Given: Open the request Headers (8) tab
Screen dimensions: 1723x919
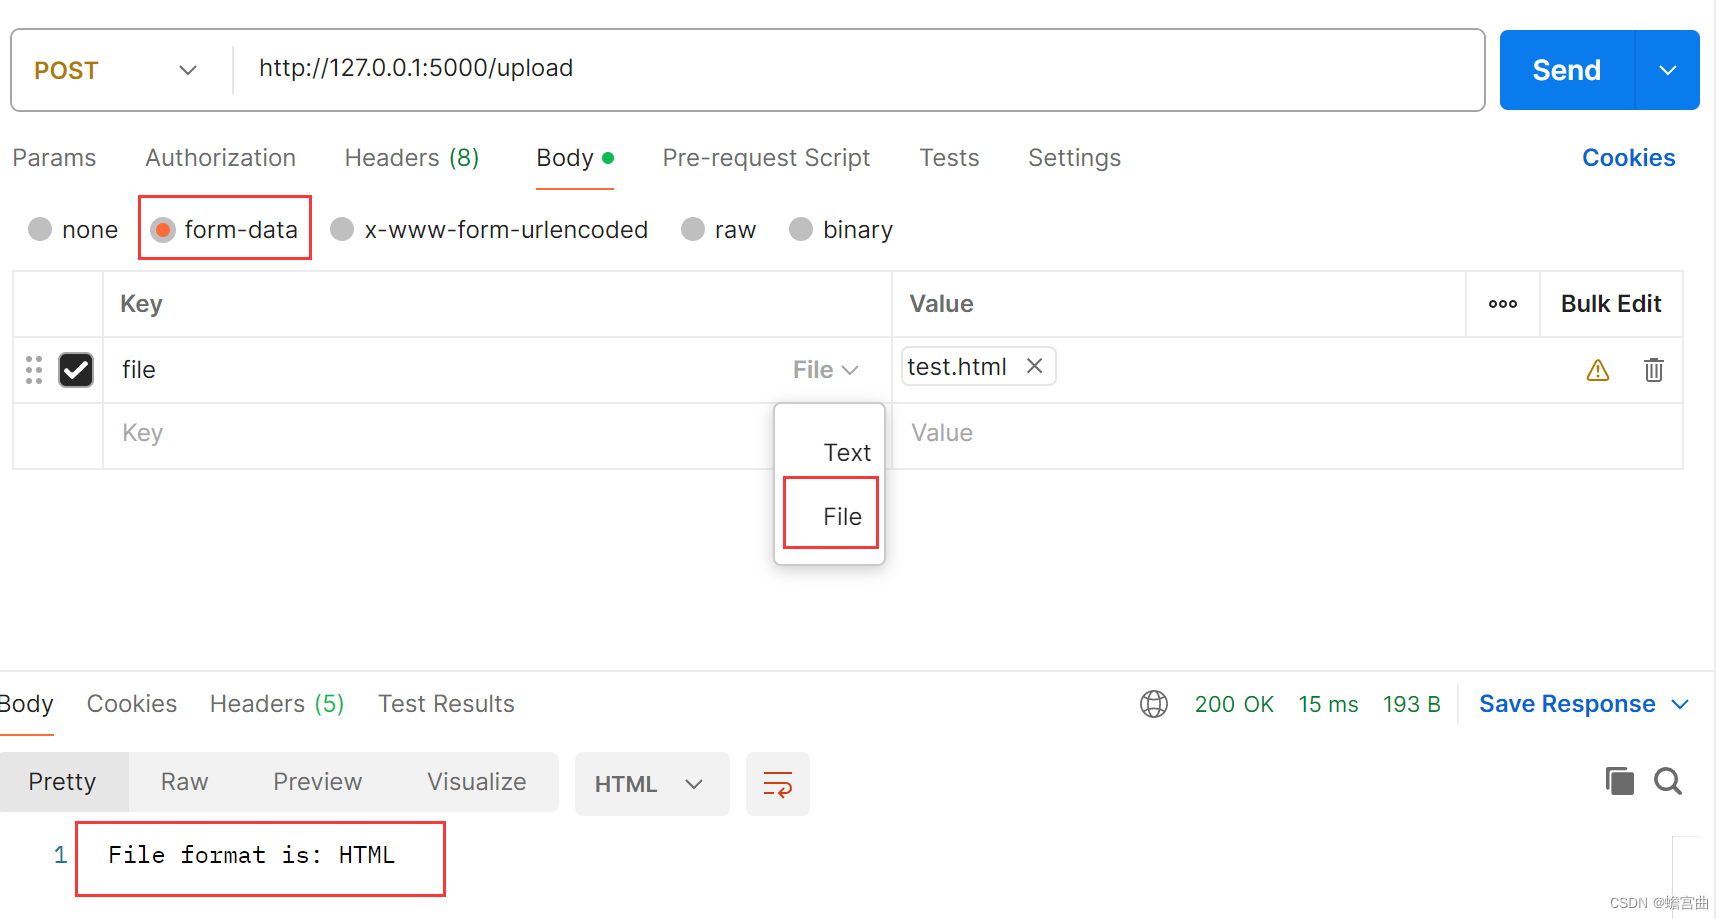Looking at the screenshot, I should [x=412, y=158].
